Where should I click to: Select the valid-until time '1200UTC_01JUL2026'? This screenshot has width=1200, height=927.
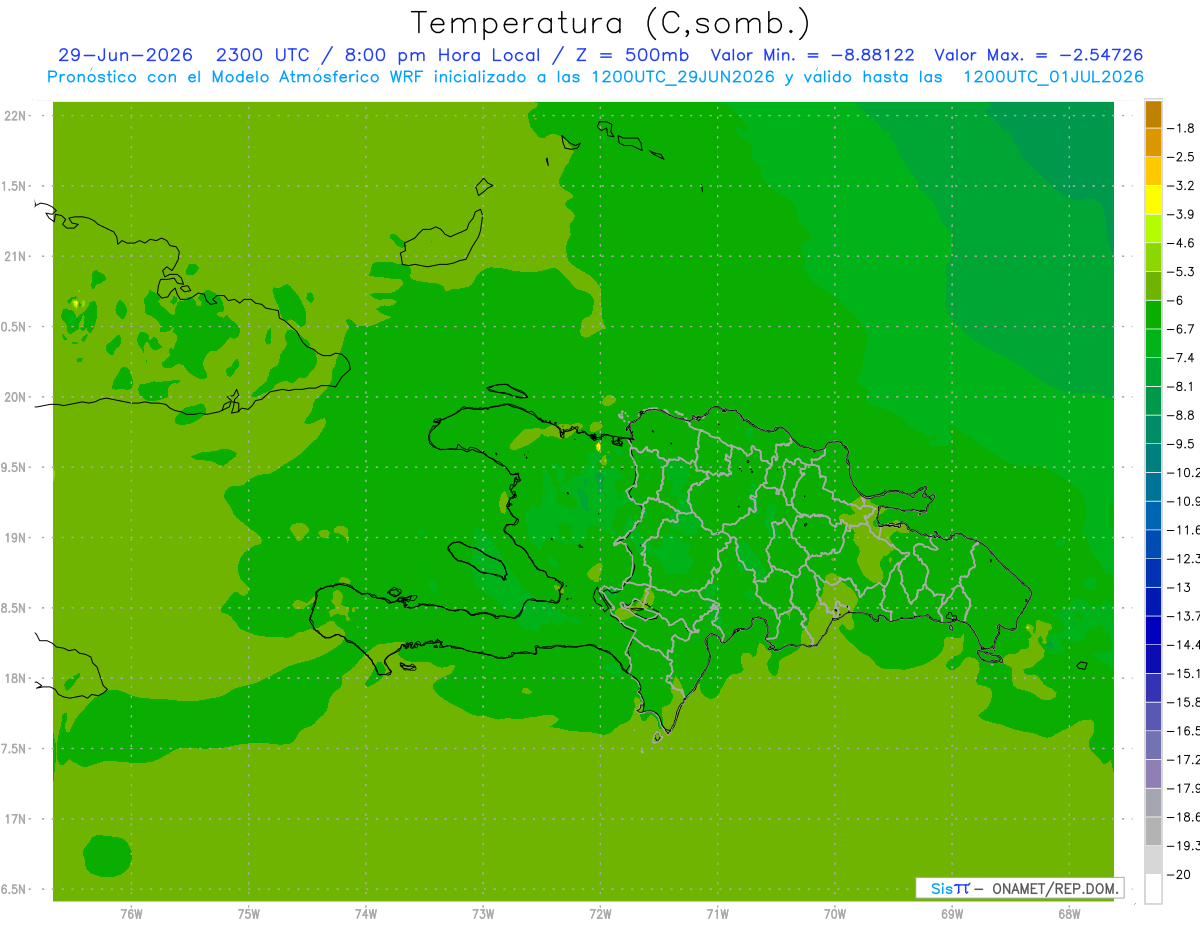[x=1053, y=77]
